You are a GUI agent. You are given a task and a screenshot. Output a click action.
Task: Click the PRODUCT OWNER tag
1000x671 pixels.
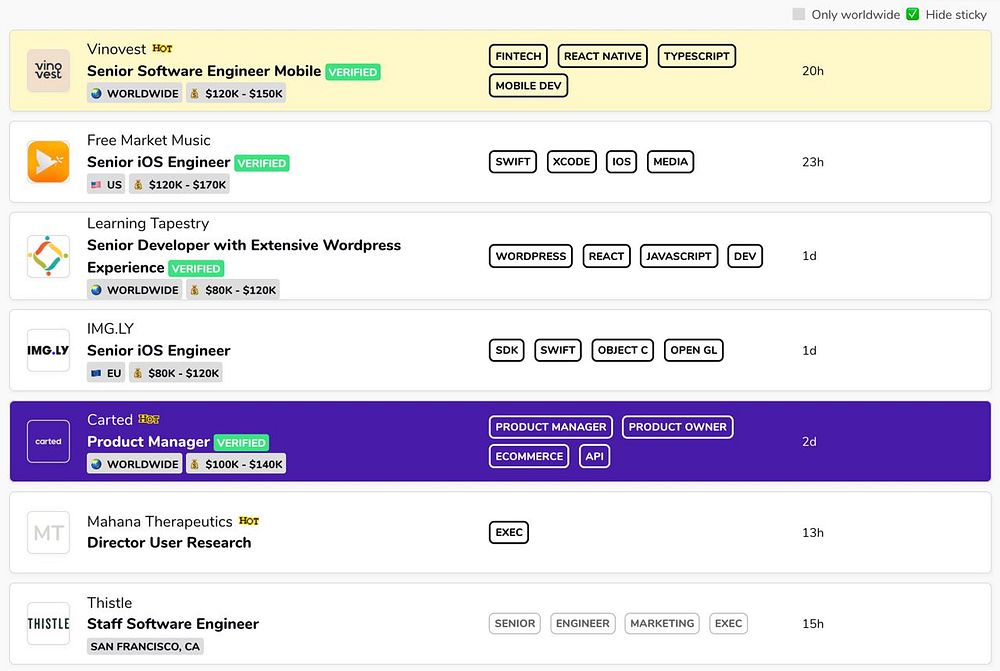(x=677, y=427)
